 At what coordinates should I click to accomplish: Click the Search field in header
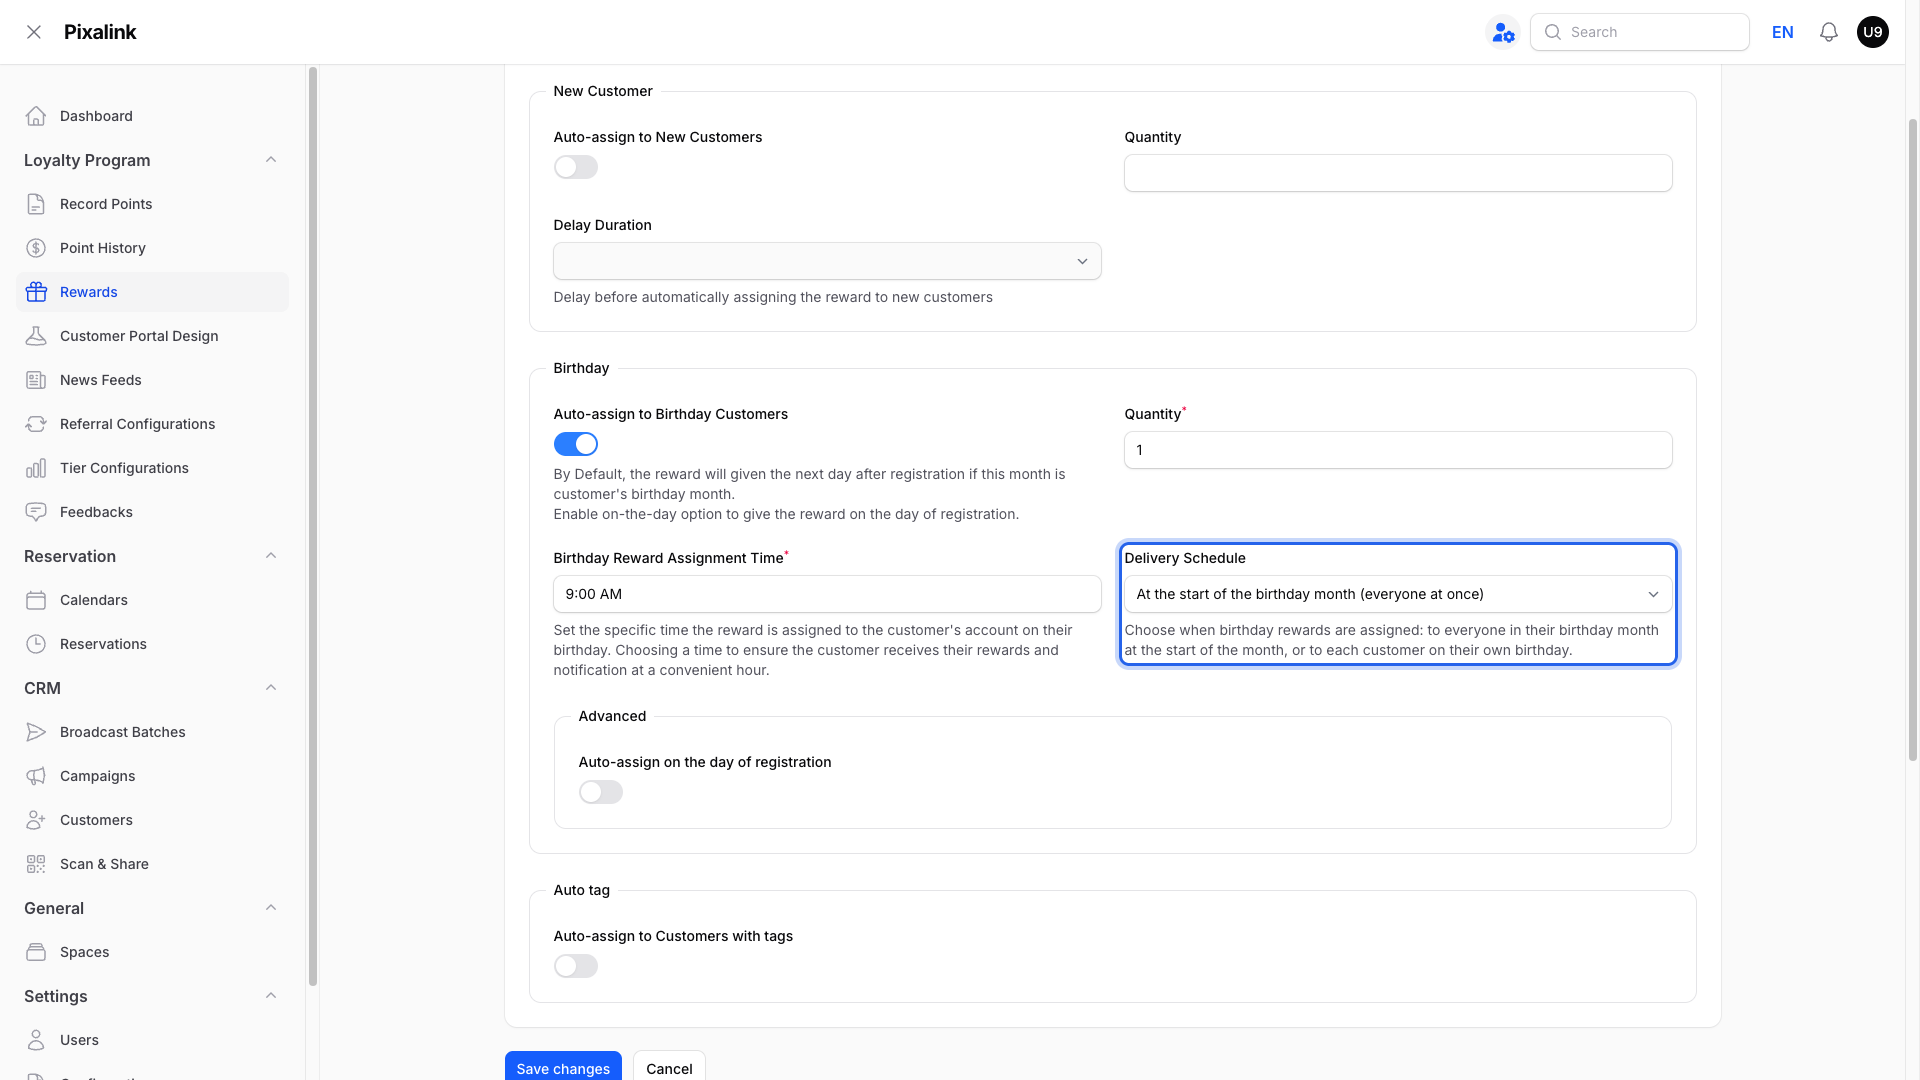pos(1640,32)
